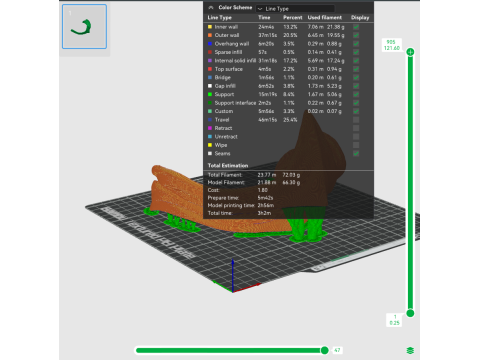Click the 'Travel' row label

(222, 120)
